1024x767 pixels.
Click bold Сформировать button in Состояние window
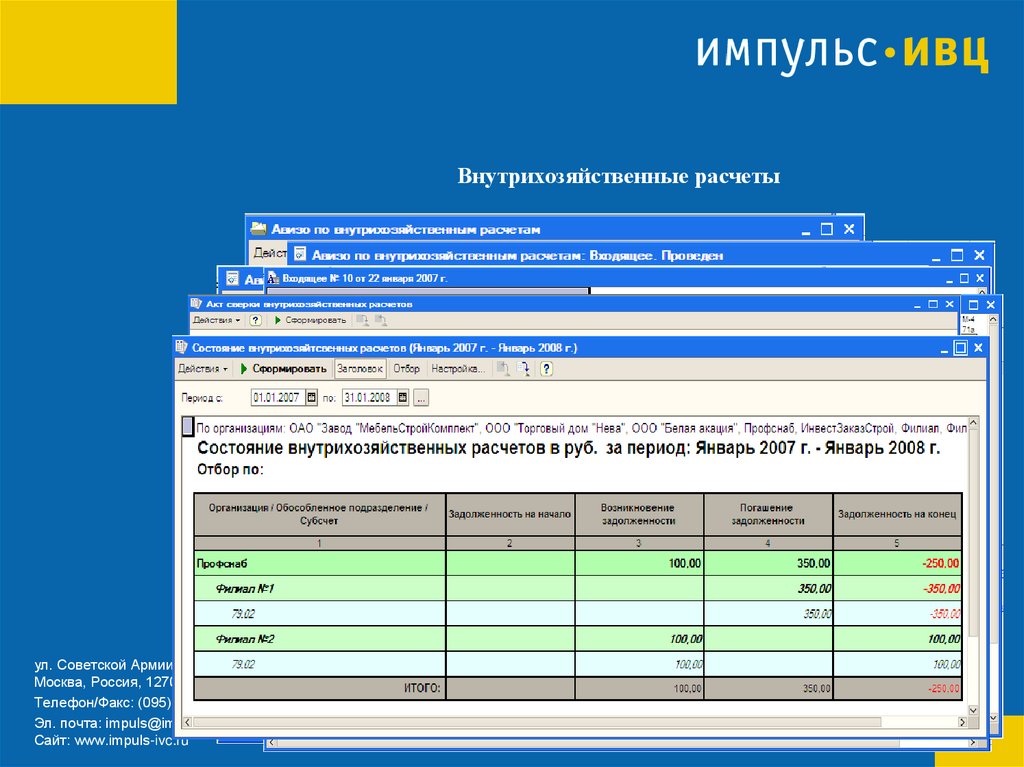coord(283,369)
